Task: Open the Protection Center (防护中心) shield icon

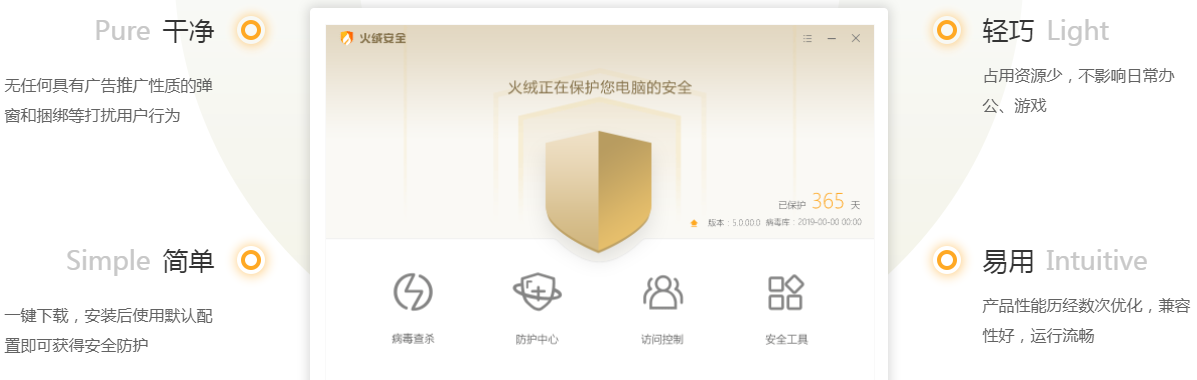Action: pyautogui.click(x=537, y=291)
